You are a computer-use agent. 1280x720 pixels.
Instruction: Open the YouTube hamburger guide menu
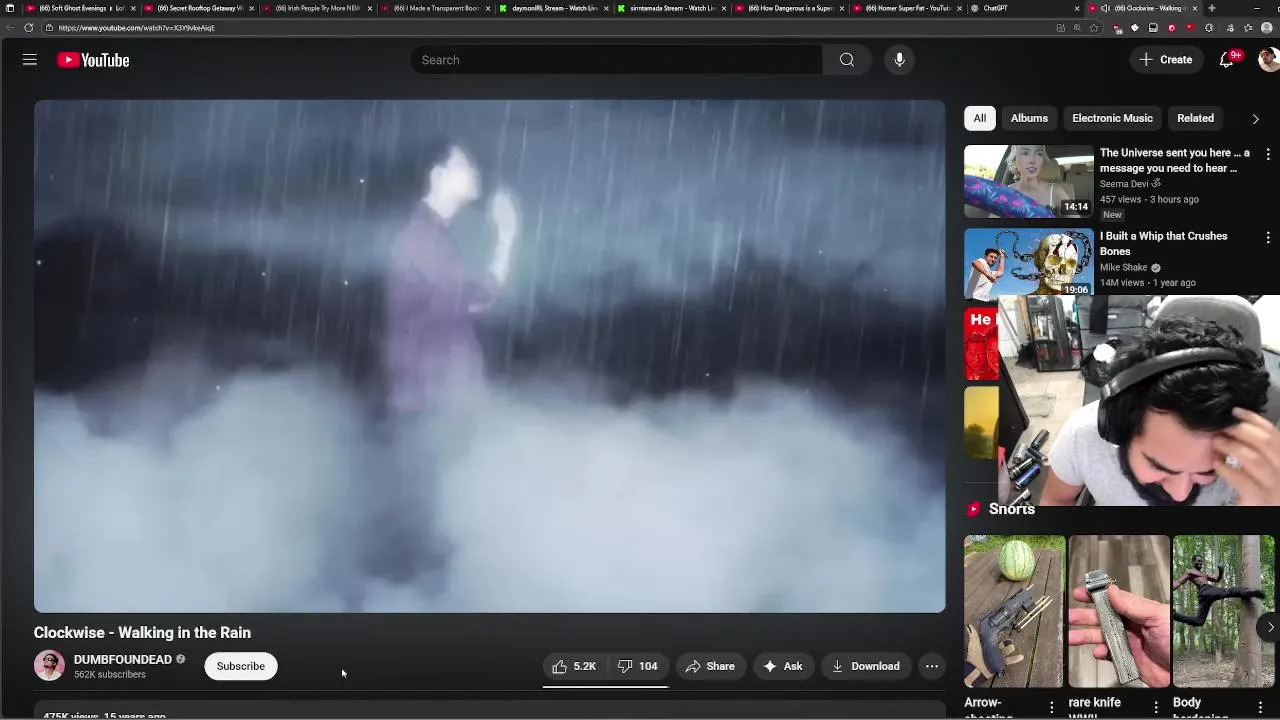pyautogui.click(x=30, y=60)
